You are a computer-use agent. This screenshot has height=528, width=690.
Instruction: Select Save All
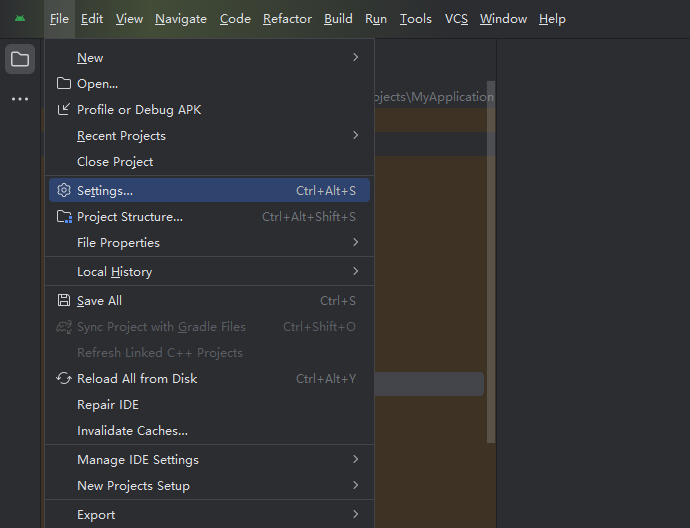pyautogui.click(x=209, y=301)
